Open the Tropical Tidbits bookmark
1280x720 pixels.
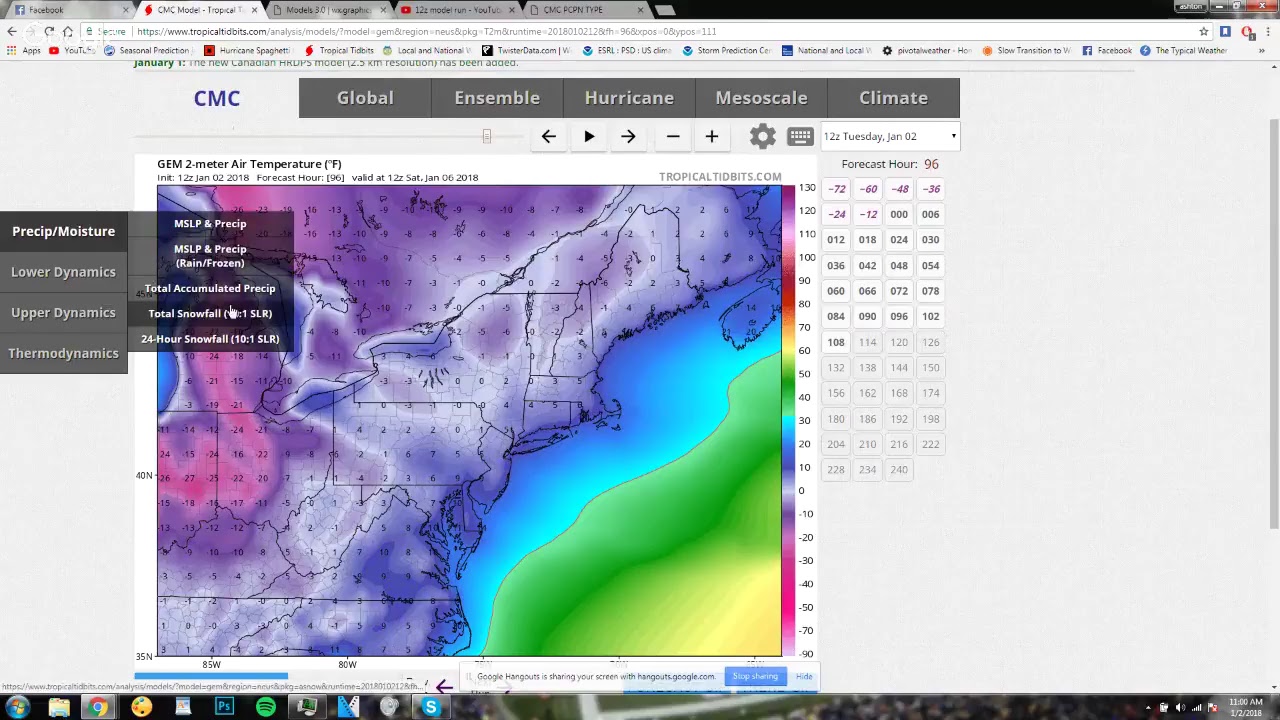click(339, 50)
